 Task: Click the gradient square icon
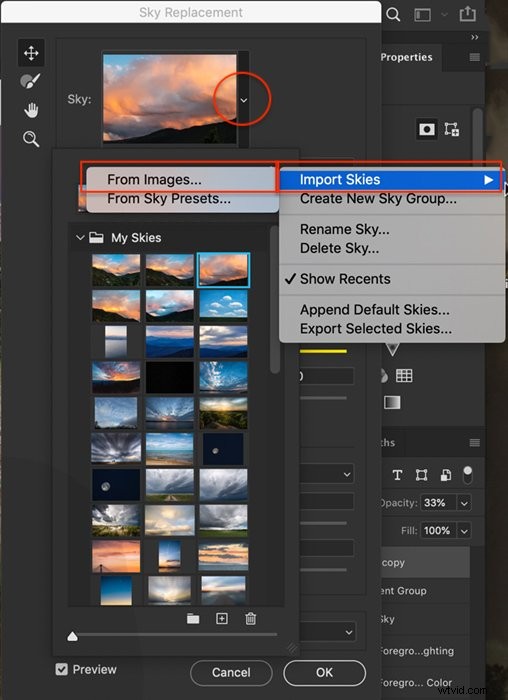392,402
